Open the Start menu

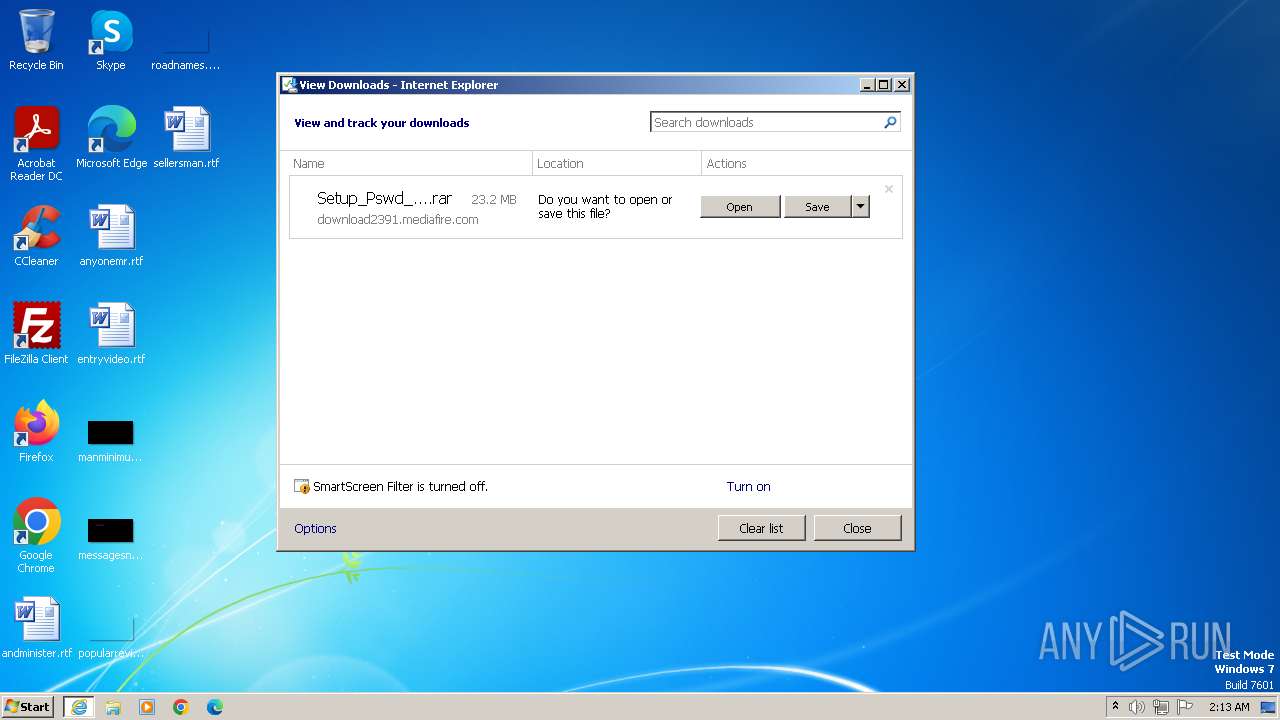27,707
